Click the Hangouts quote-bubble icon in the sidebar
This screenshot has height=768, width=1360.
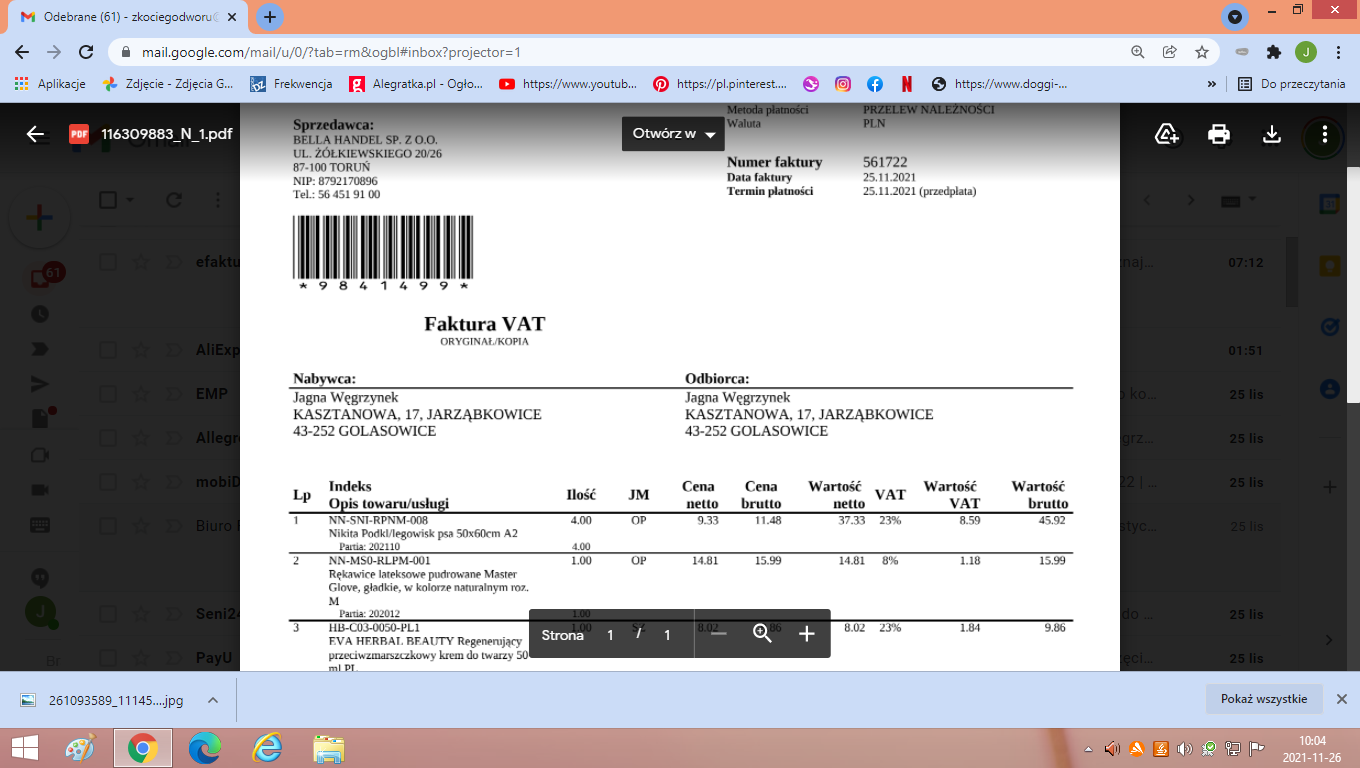(40, 577)
